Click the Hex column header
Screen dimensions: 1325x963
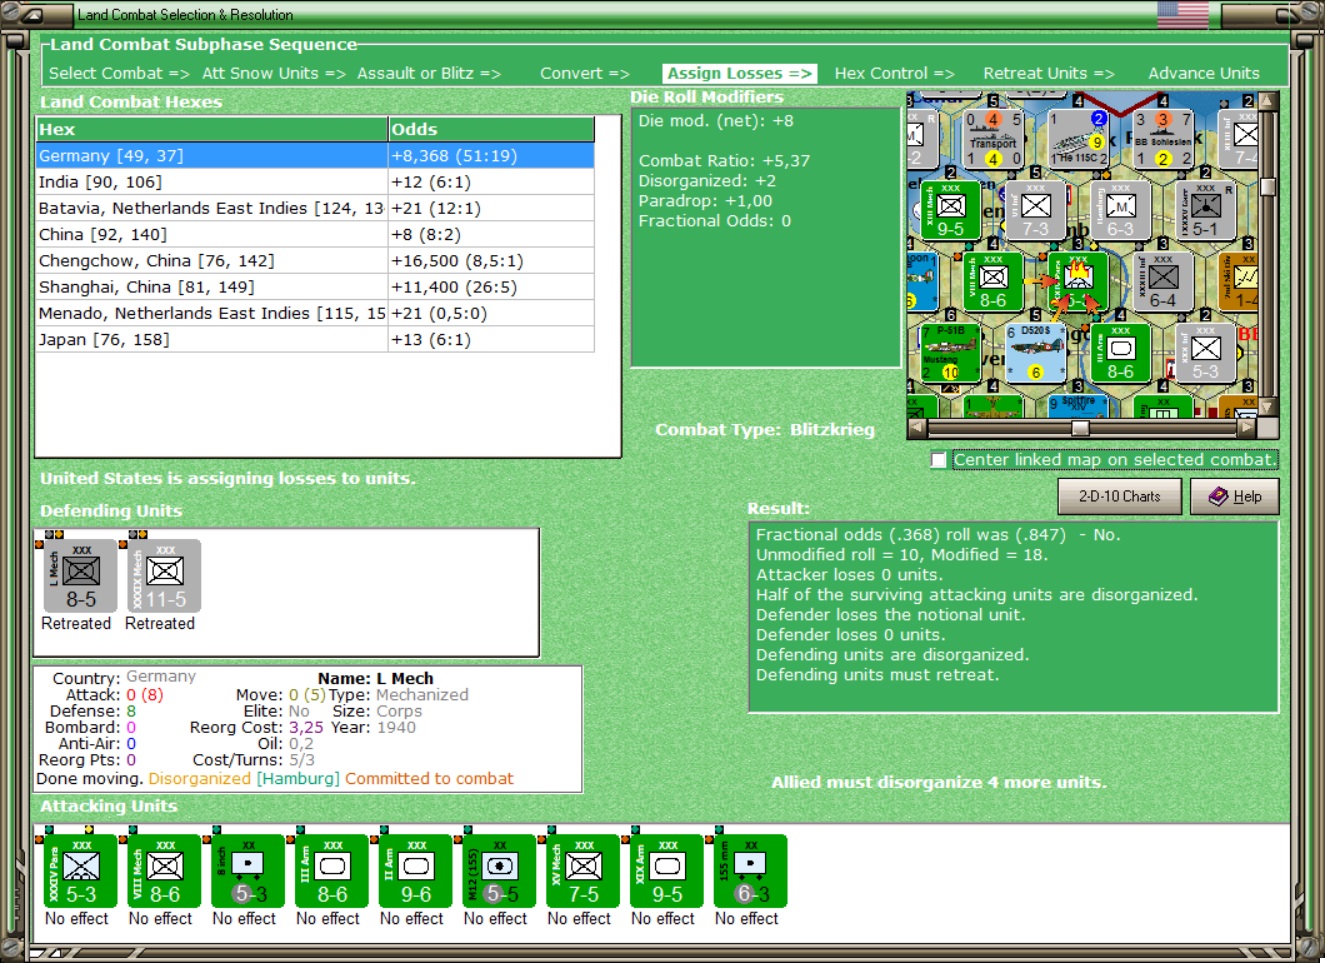[x=212, y=129]
